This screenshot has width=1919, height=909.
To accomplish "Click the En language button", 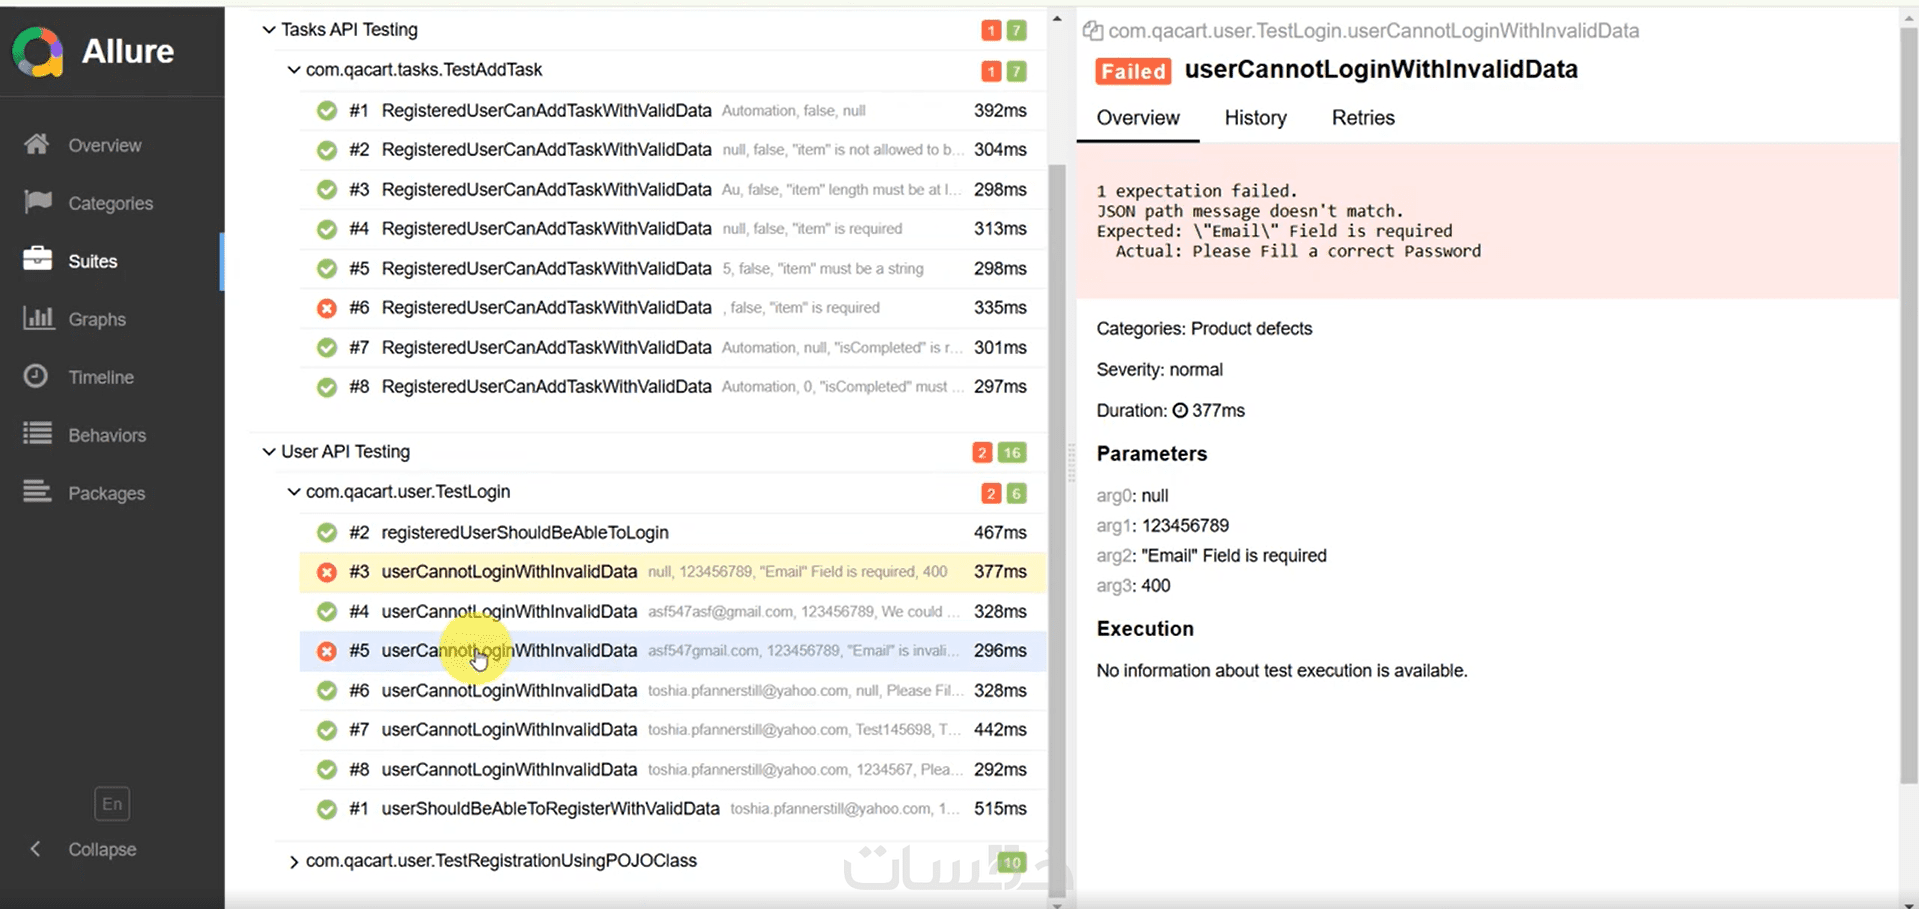I will (x=112, y=804).
